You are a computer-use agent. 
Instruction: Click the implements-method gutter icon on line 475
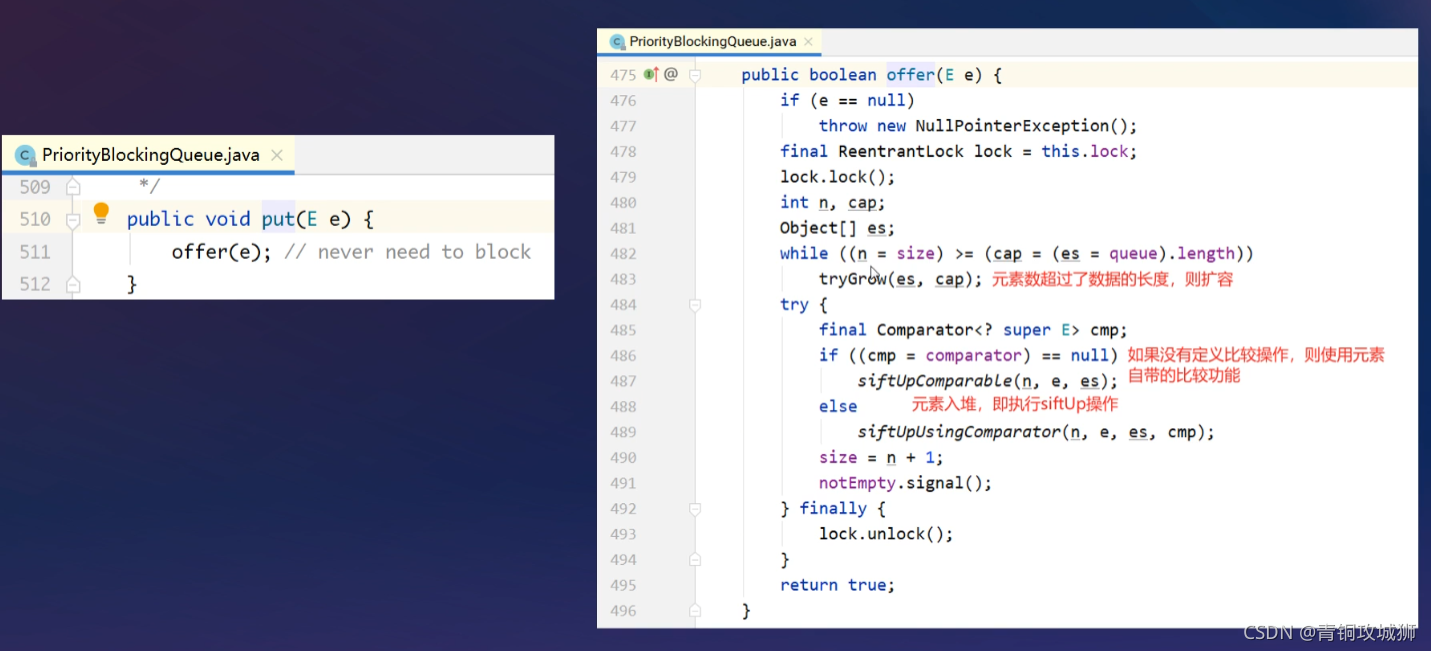tap(651, 74)
